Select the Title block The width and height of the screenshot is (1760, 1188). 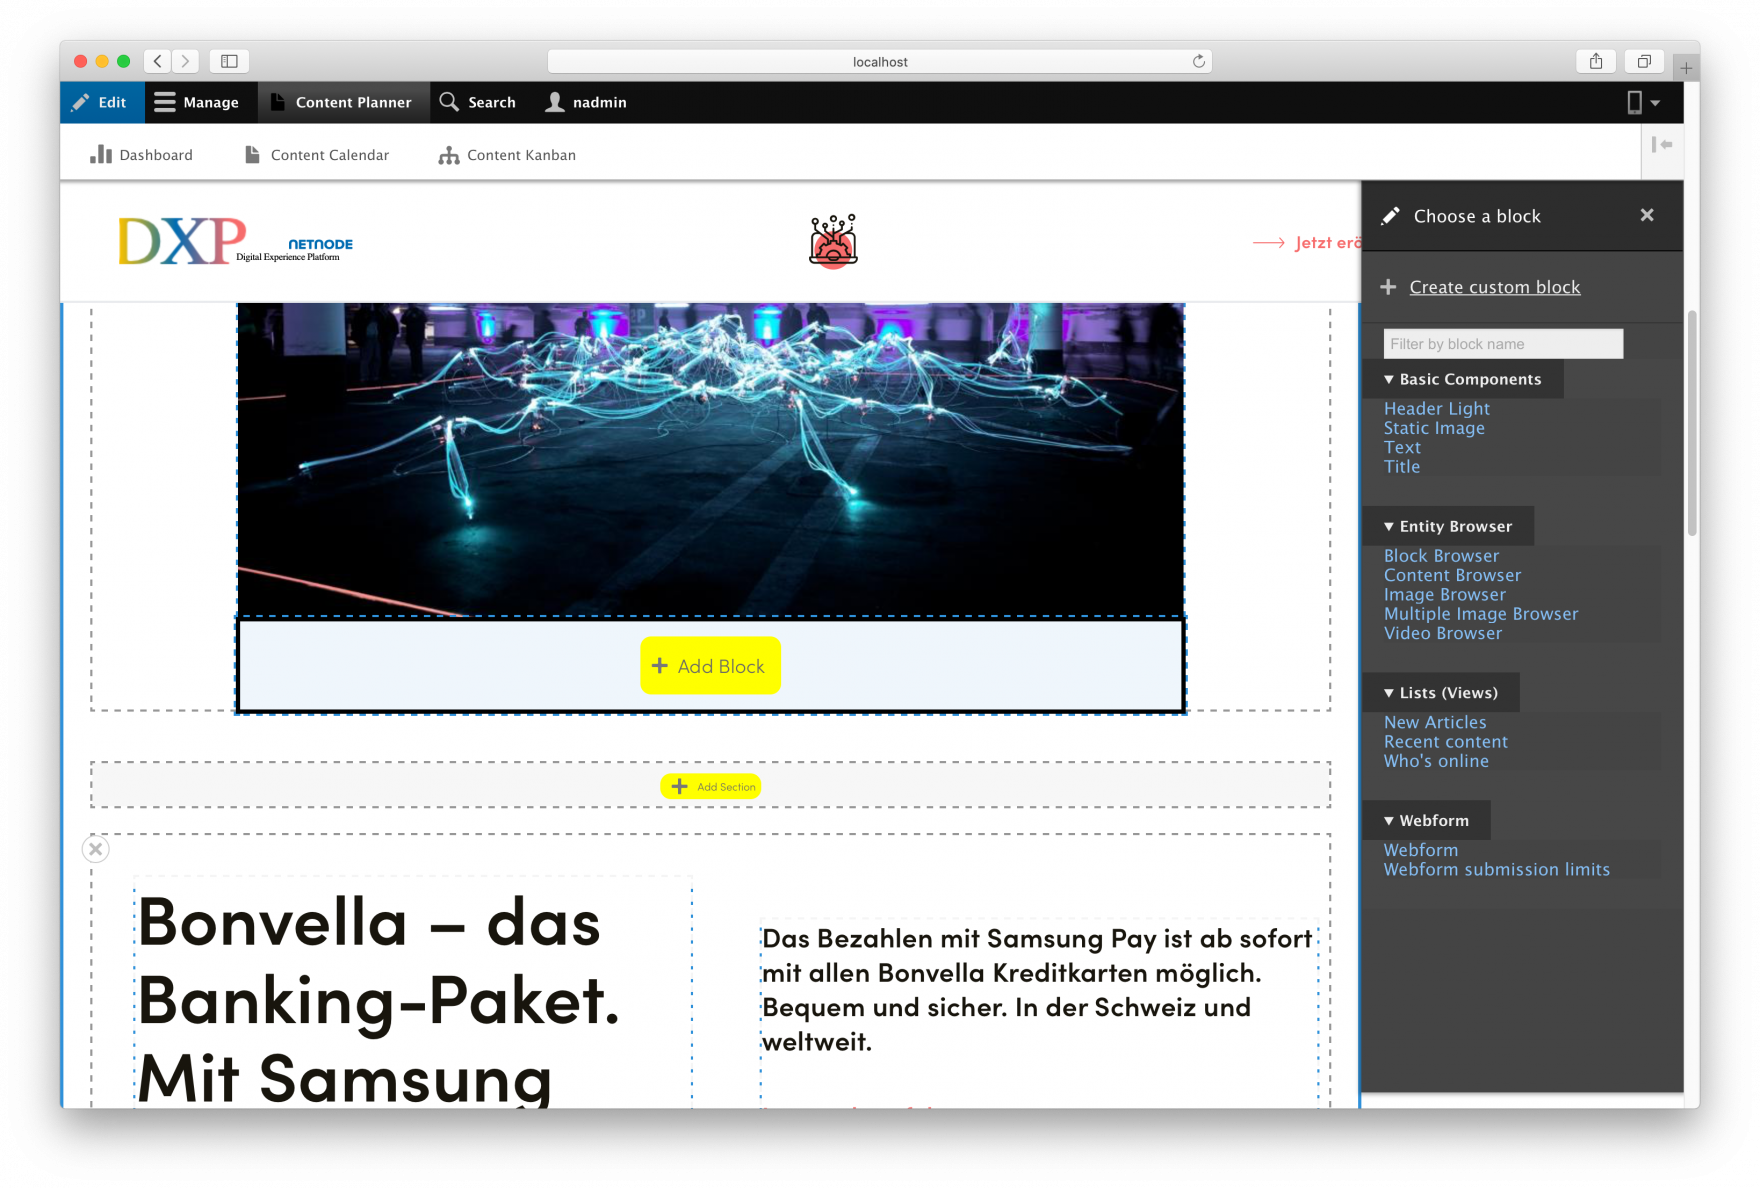point(1402,467)
